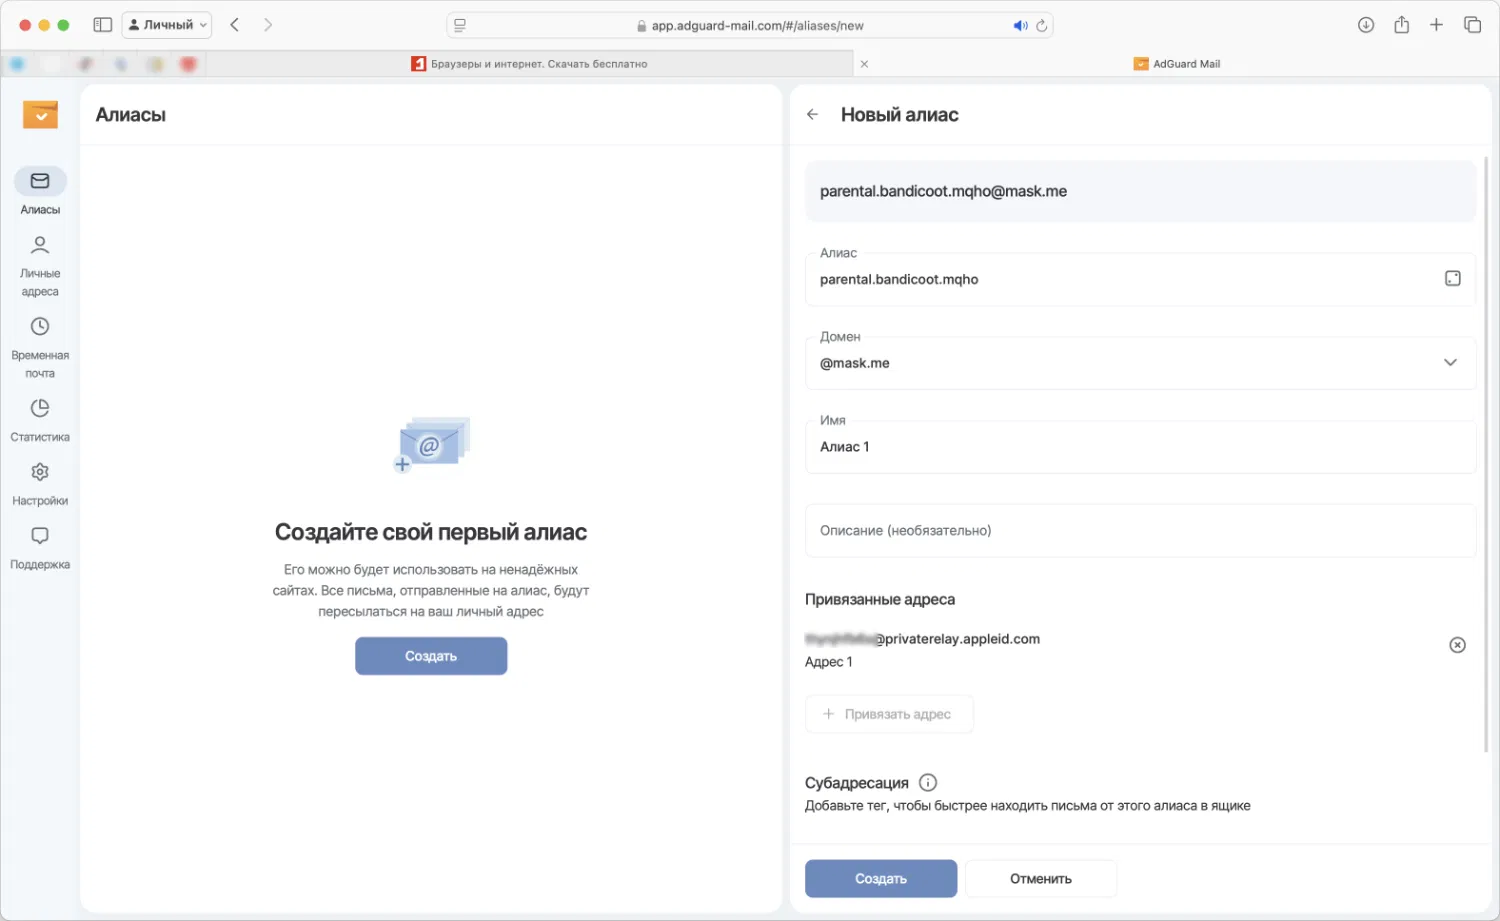Image resolution: width=1500 pixels, height=921 pixels.
Task: Open Настройки gear in sidebar
Action: (40, 473)
